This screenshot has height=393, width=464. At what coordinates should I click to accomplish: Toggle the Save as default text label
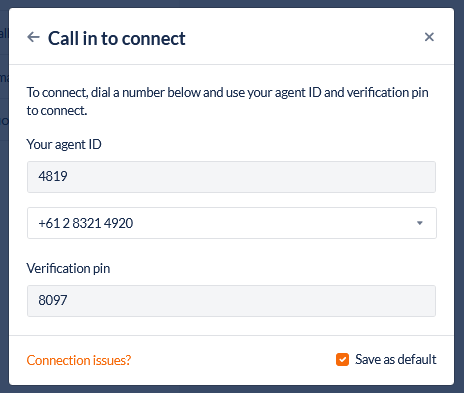coord(396,359)
